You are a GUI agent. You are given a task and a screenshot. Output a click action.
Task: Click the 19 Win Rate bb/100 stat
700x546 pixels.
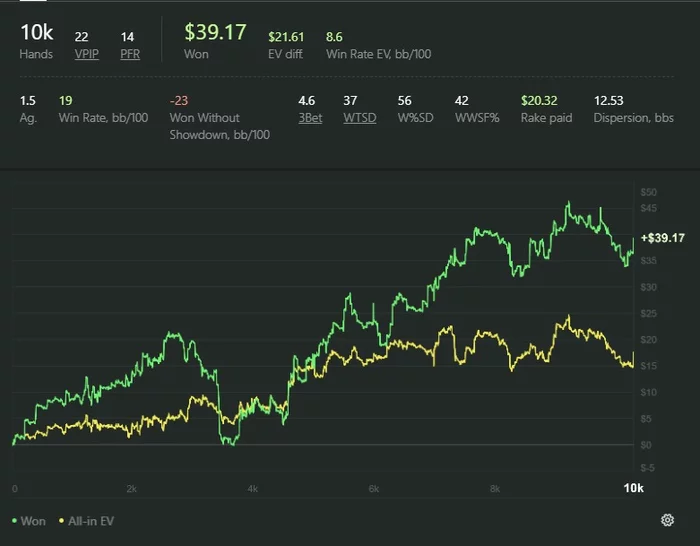pyautogui.click(x=66, y=100)
